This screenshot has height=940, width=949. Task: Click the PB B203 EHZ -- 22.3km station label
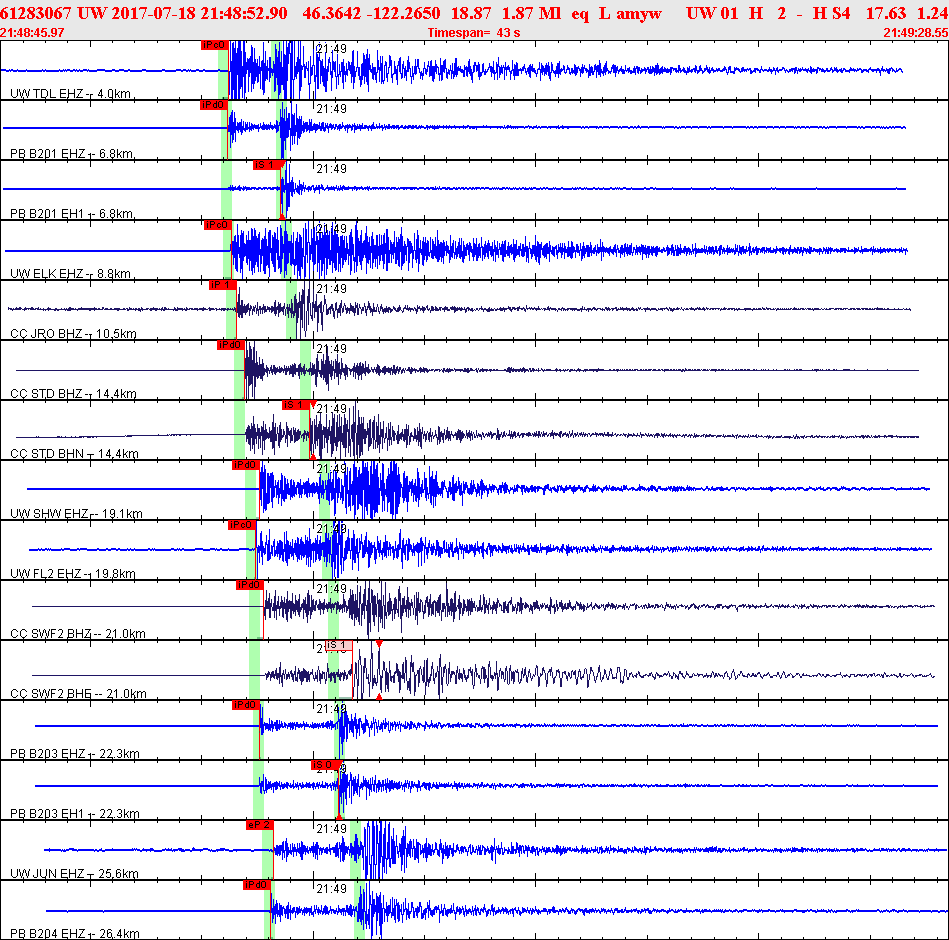[x=74, y=754]
